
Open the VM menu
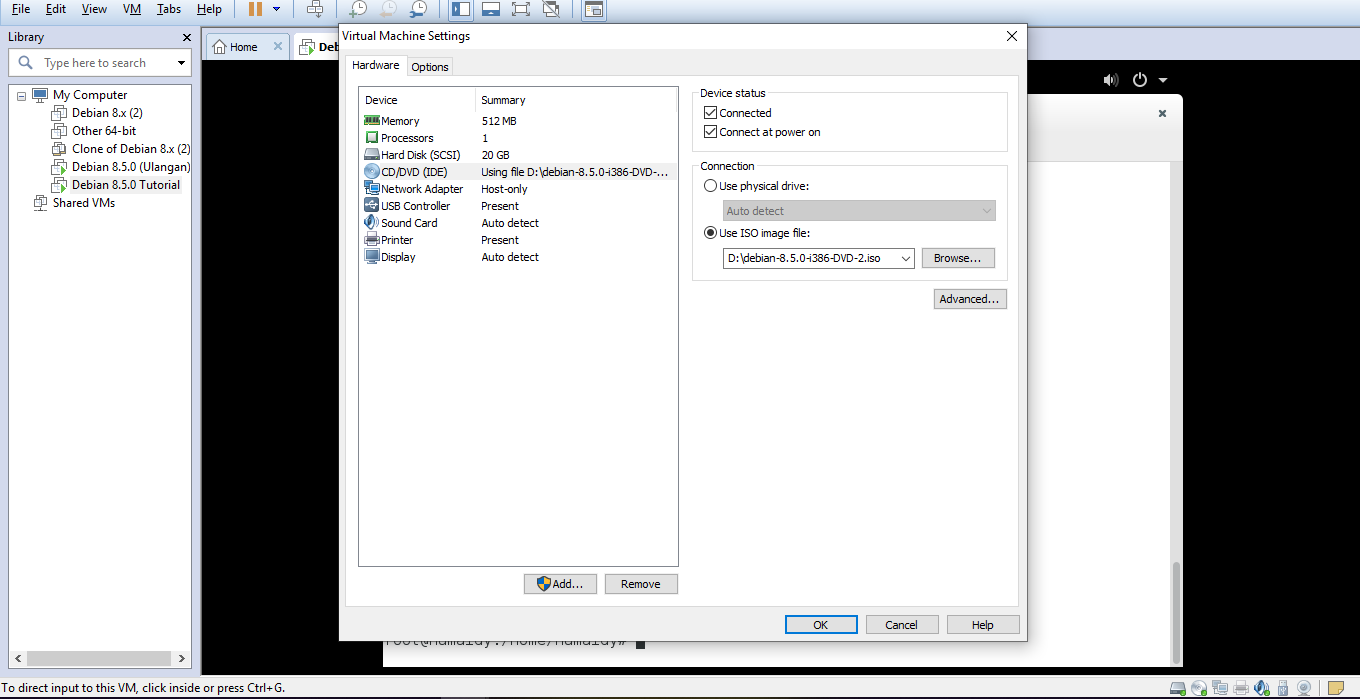tap(132, 9)
